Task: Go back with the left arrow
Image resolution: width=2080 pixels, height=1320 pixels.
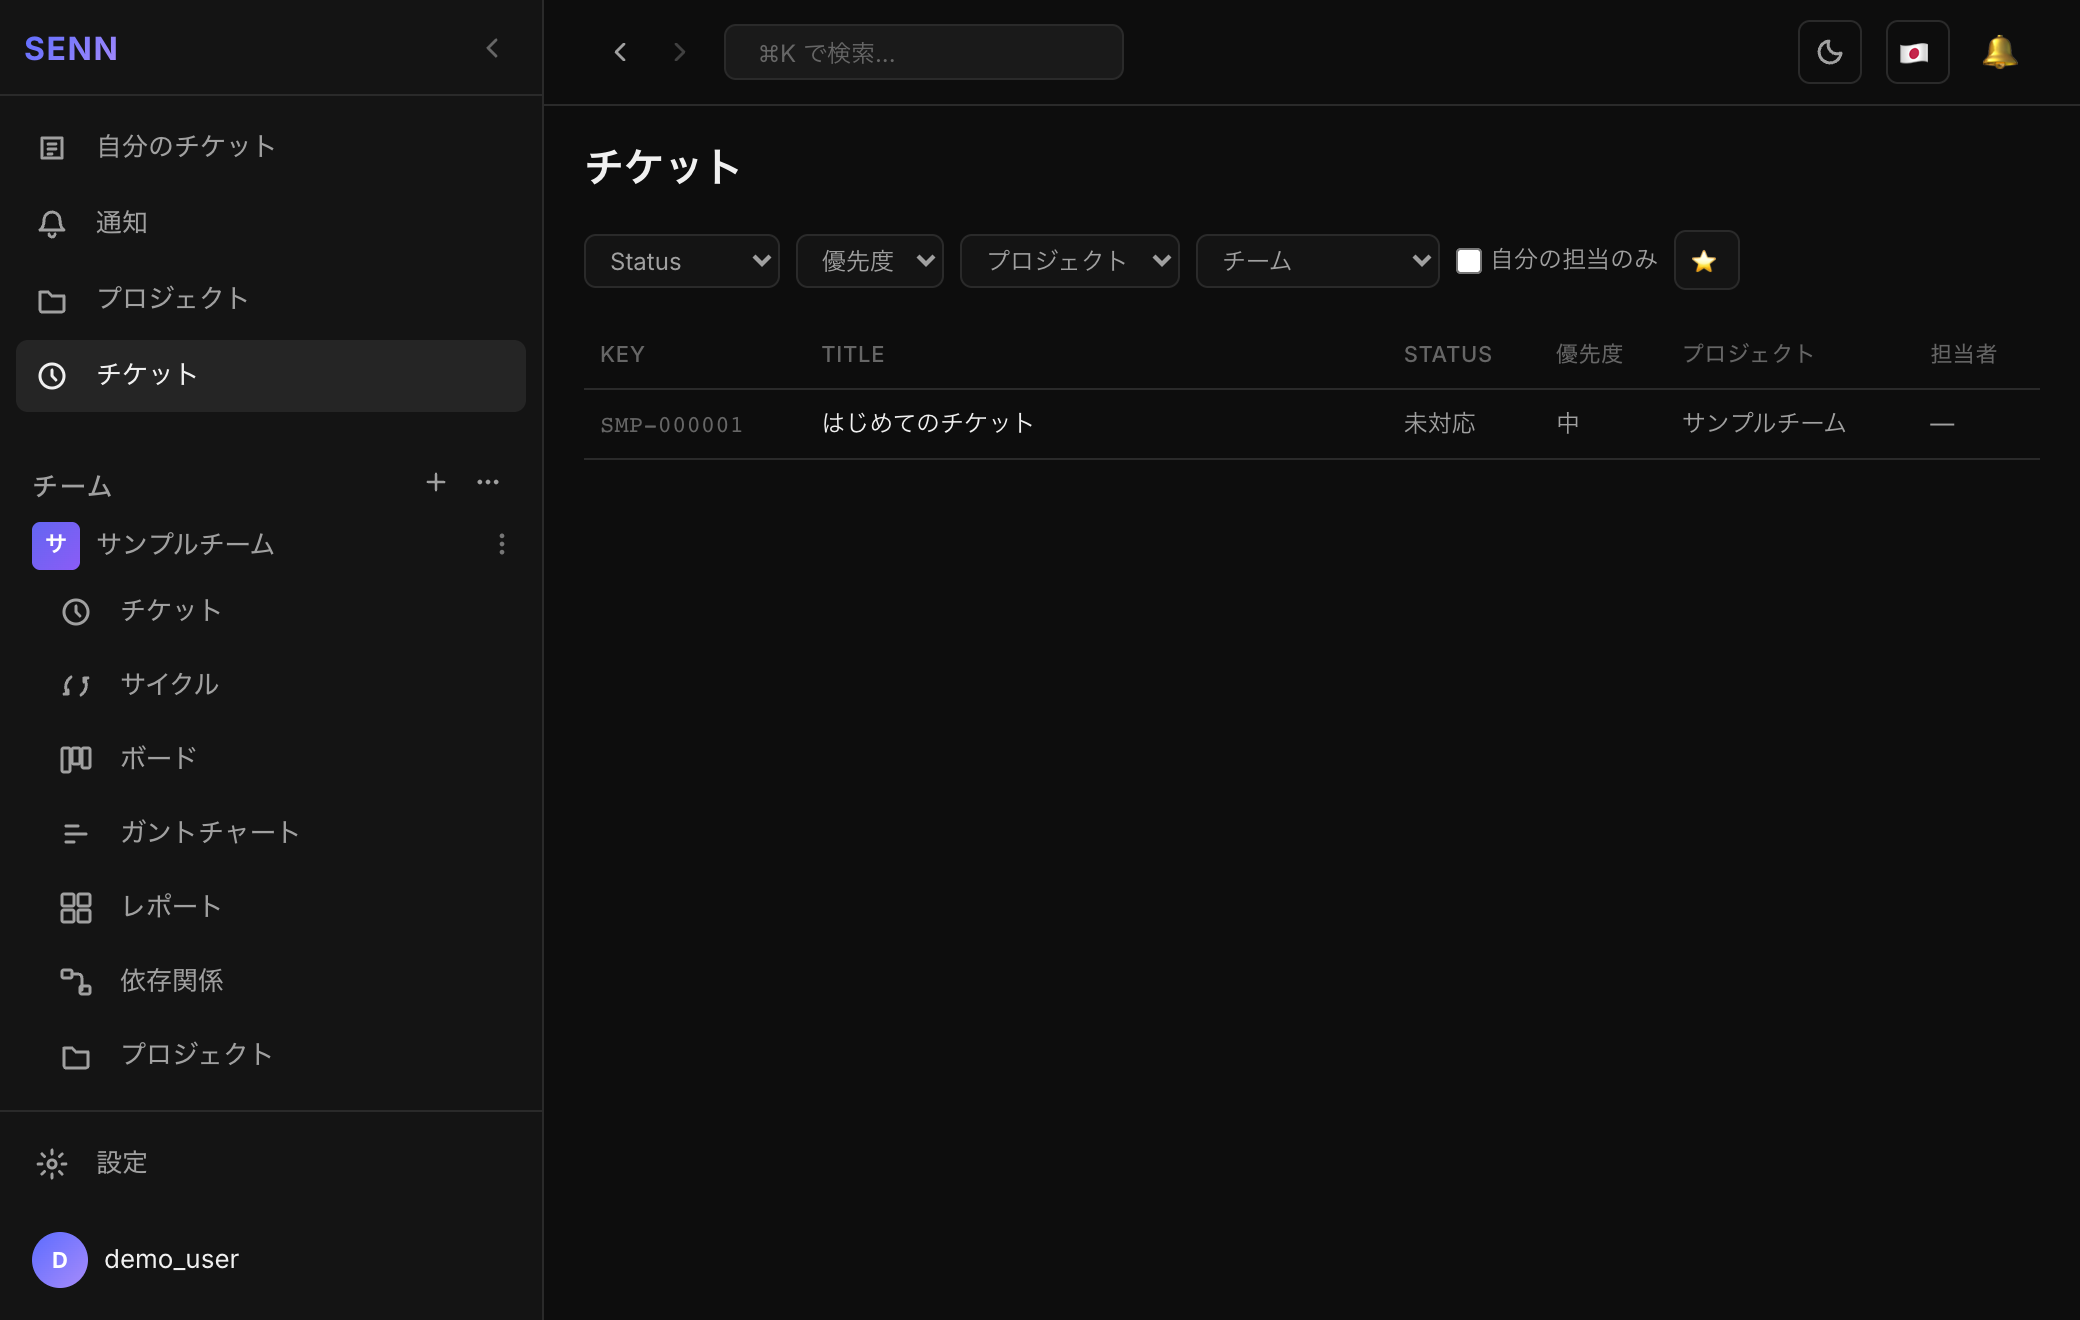Action: pyautogui.click(x=620, y=52)
